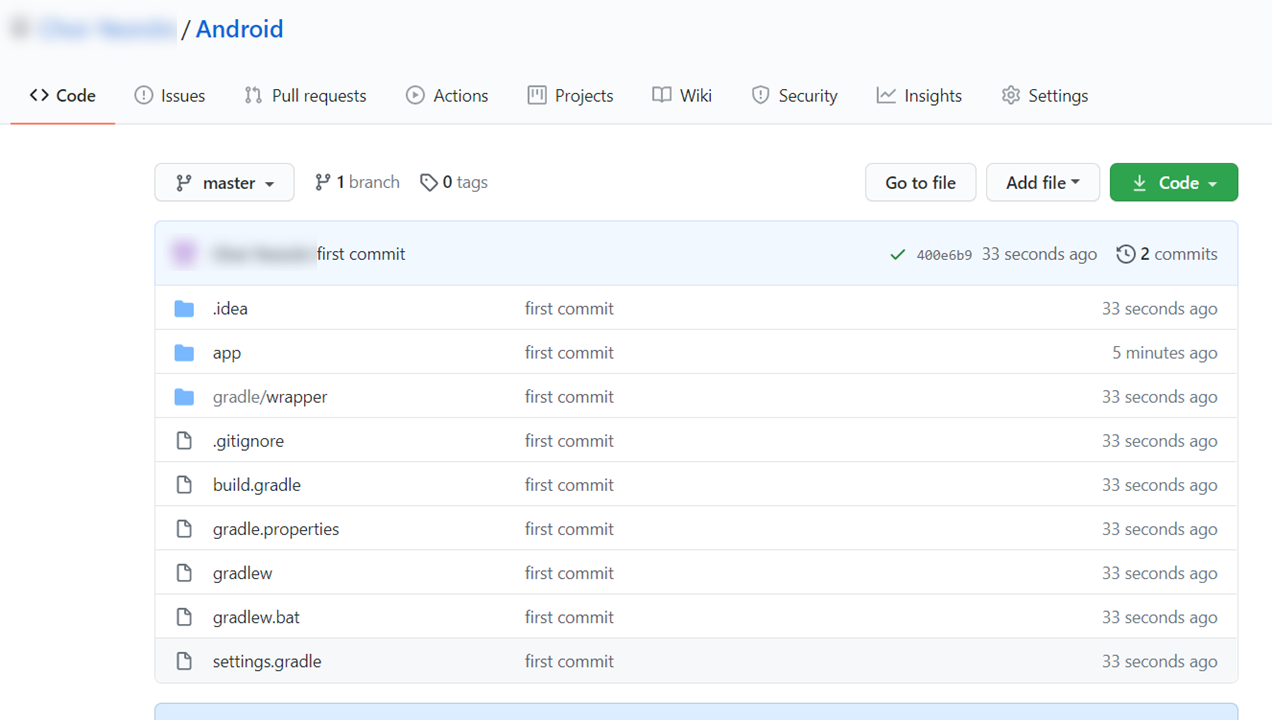Image resolution: width=1272 pixels, height=720 pixels.
Task: View the Security tab
Action: [795, 96]
